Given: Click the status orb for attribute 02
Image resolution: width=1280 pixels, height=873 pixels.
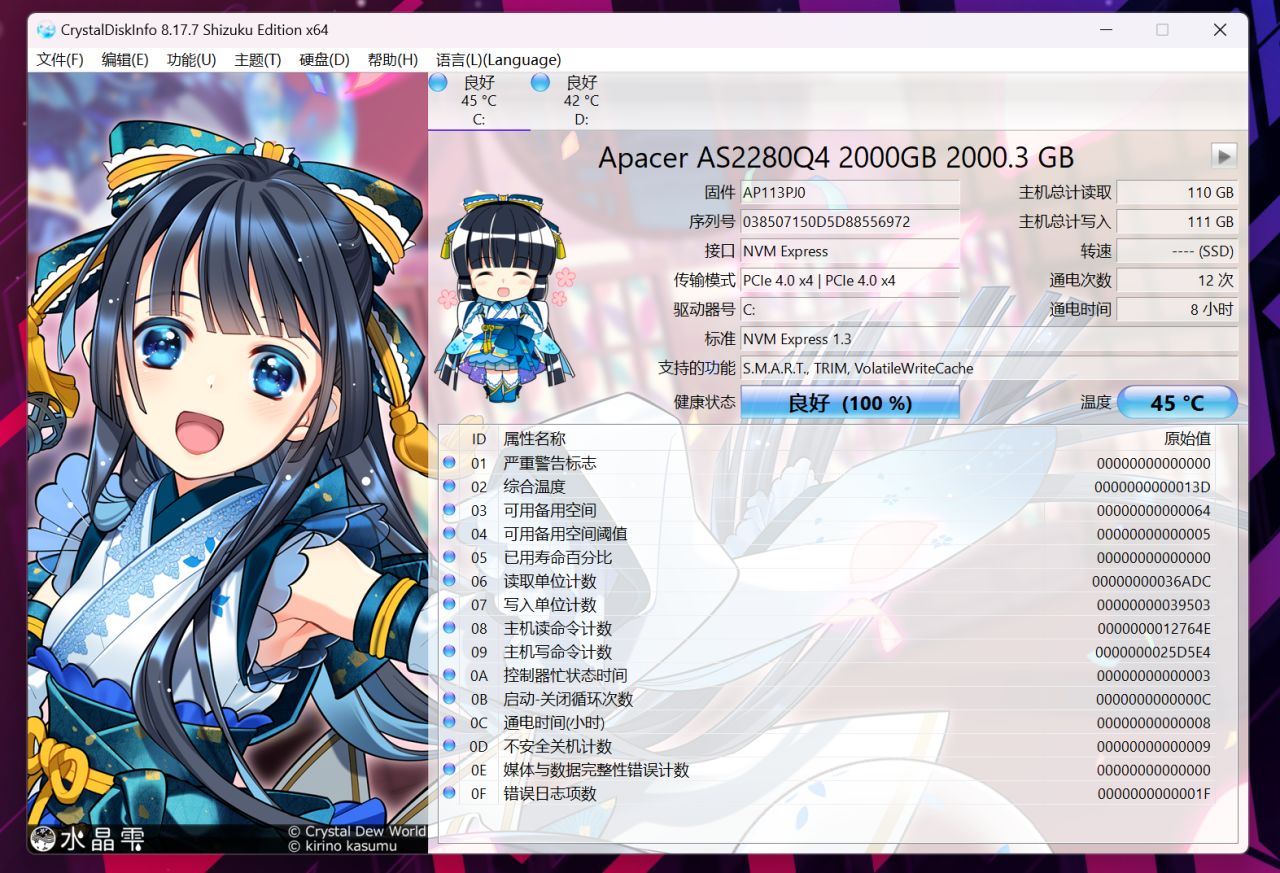Looking at the screenshot, I should [x=449, y=487].
